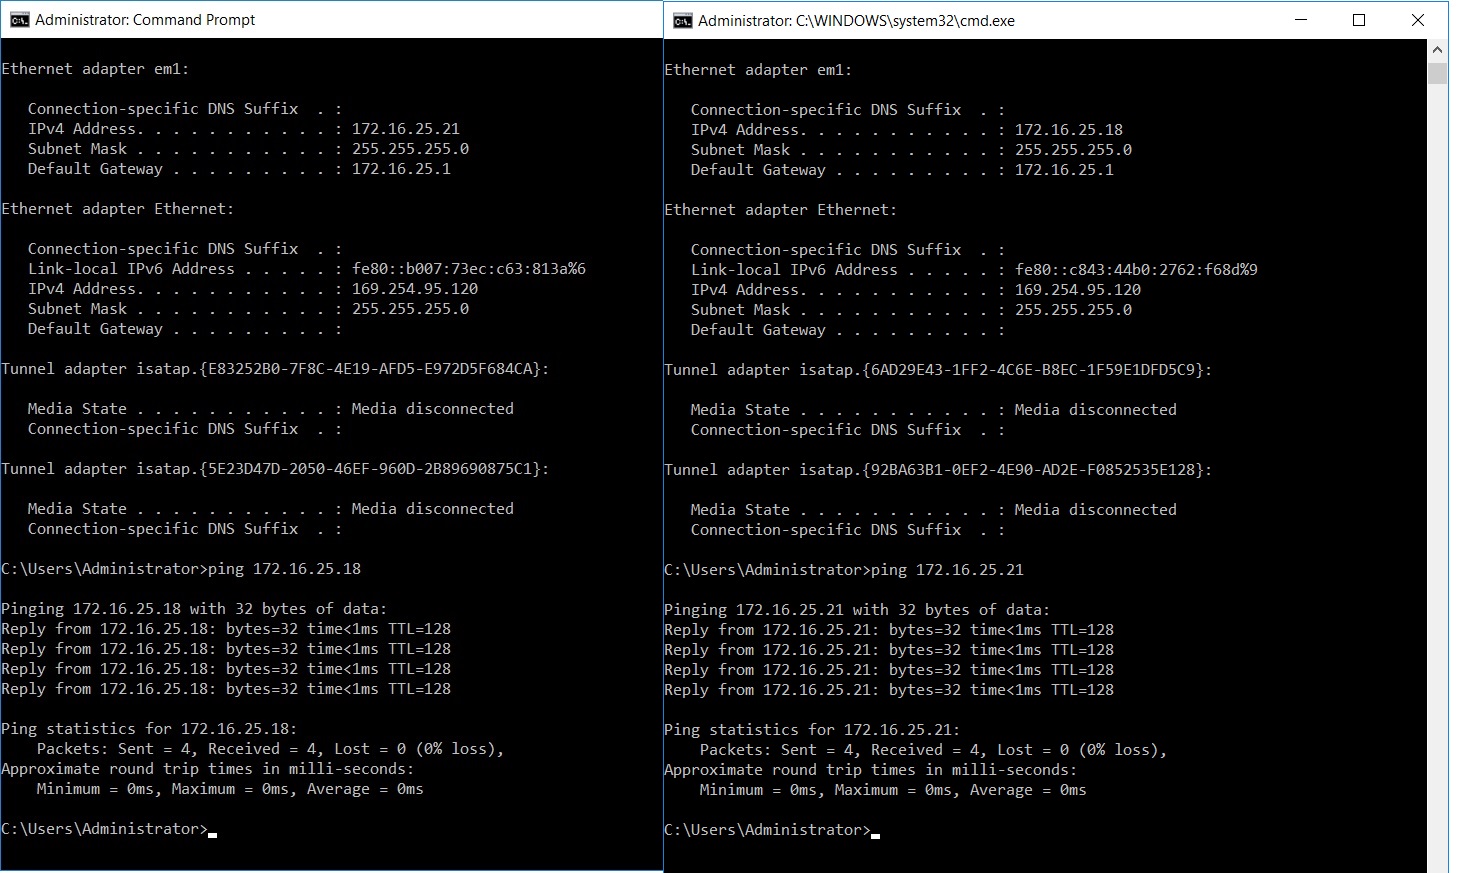Viewport: 1463px width, 873px height.
Task: Click 'Ping statistics for 172.16.25.21:' line
Action: pyautogui.click(x=812, y=730)
